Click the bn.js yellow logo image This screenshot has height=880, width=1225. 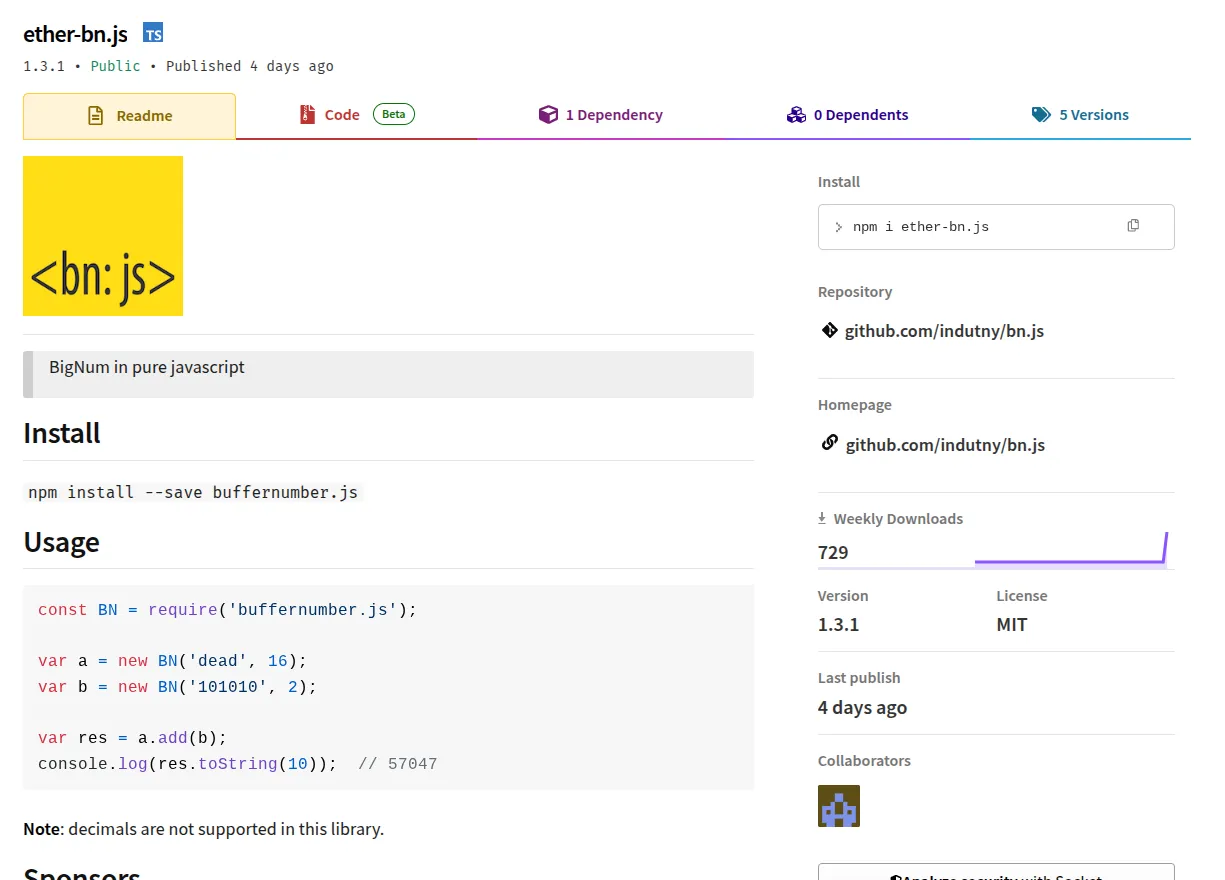[103, 236]
